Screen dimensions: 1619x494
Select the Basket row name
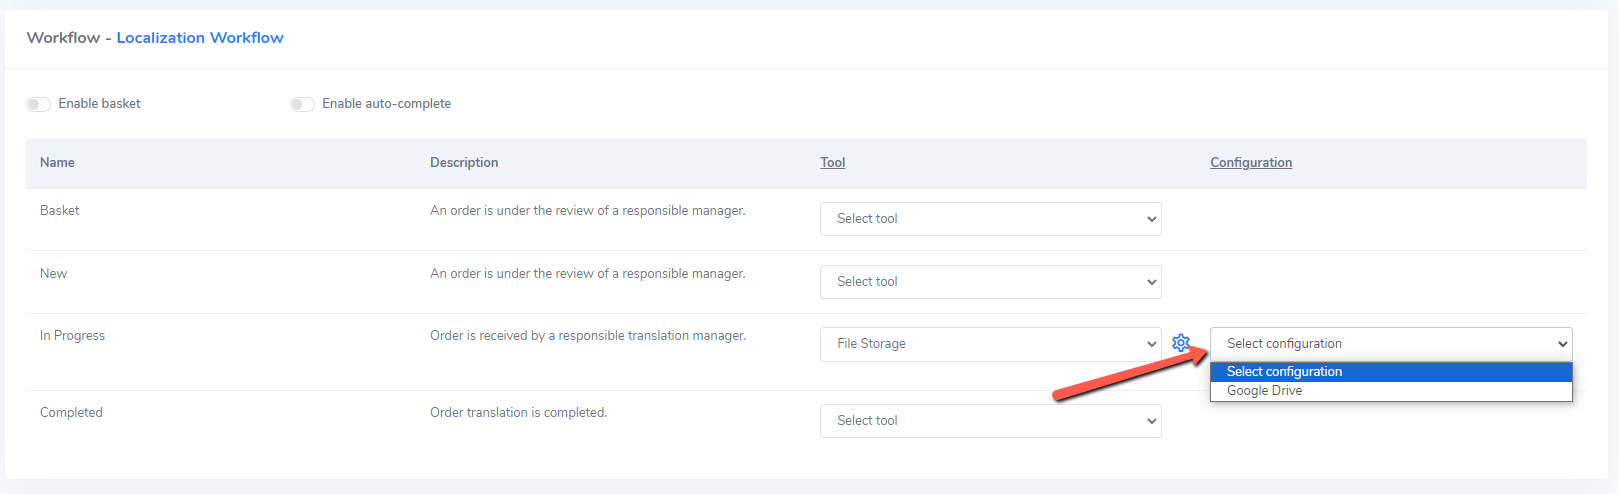tap(59, 211)
